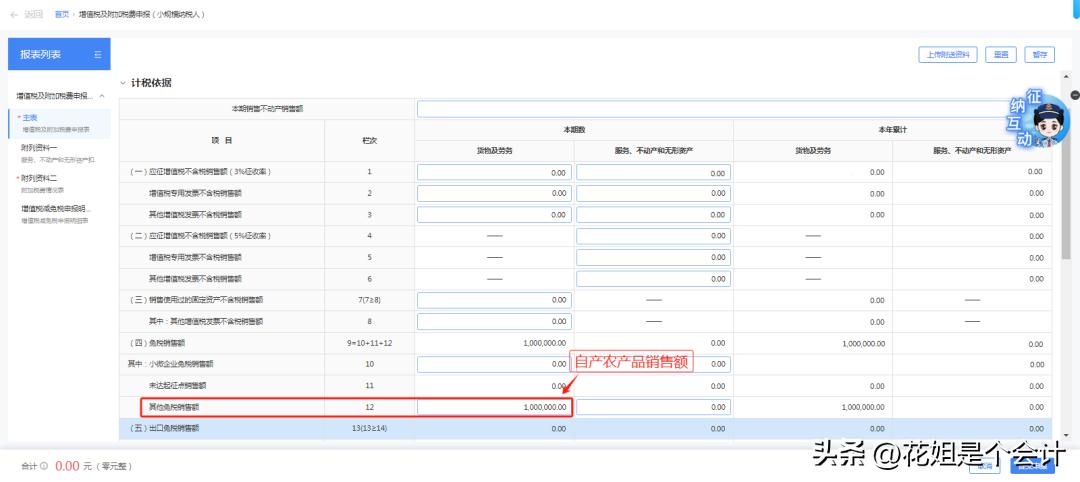
Task: Click the (五)出口免税销售额 row label
Action: (x=165, y=428)
